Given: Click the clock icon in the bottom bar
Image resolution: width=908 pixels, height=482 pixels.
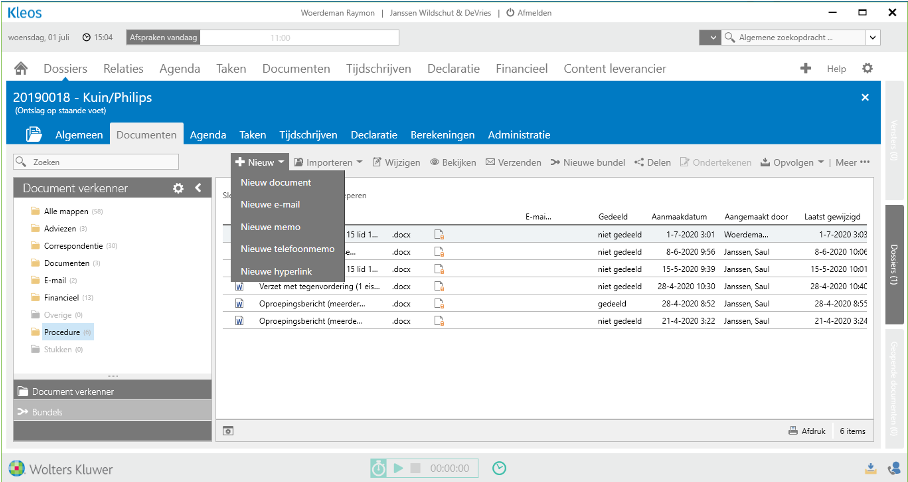Looking at the screenshot, I should coord(499,468).
